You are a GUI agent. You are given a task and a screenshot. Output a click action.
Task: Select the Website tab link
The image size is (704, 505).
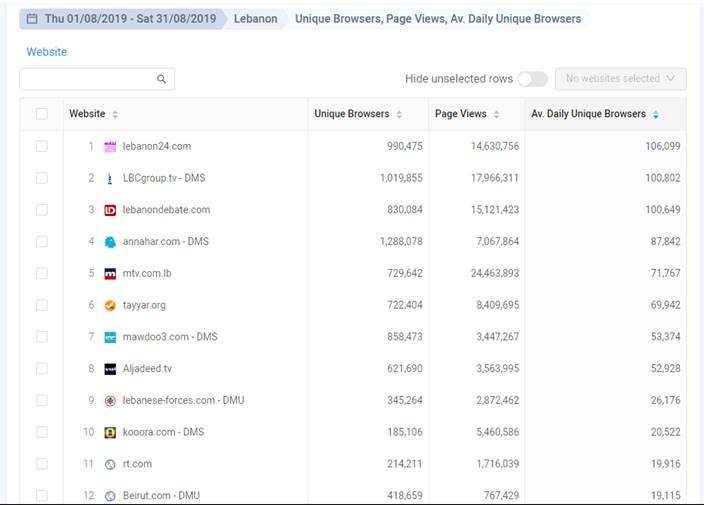[47, 52]
